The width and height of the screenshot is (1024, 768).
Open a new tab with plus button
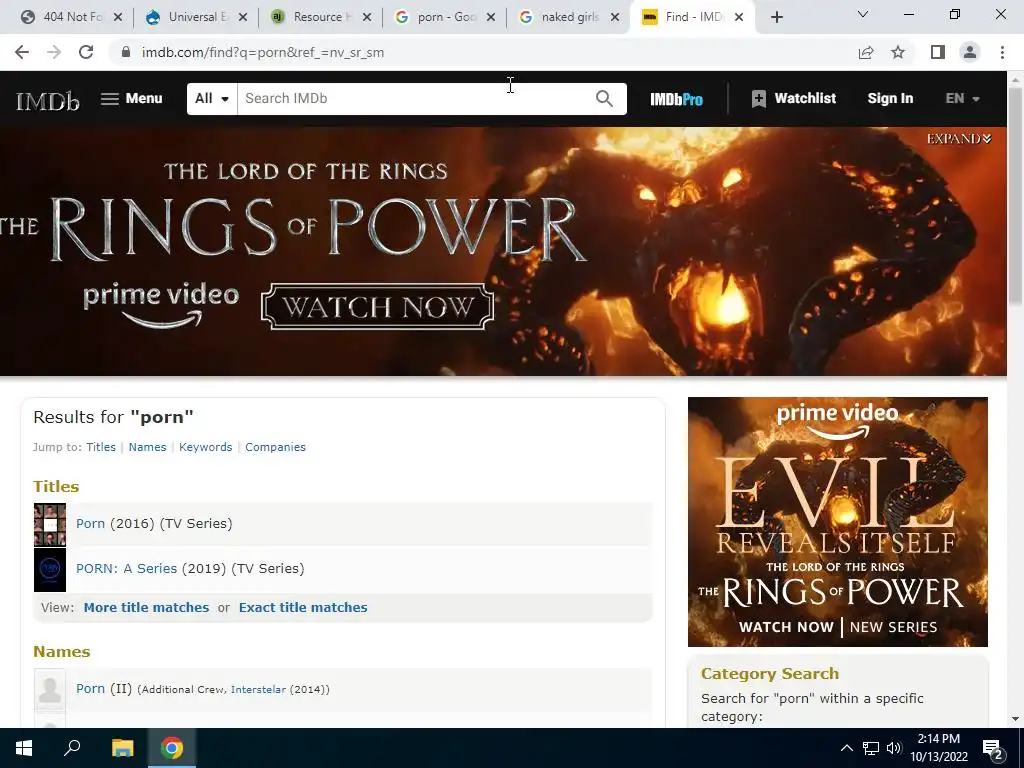pos(776,17)
